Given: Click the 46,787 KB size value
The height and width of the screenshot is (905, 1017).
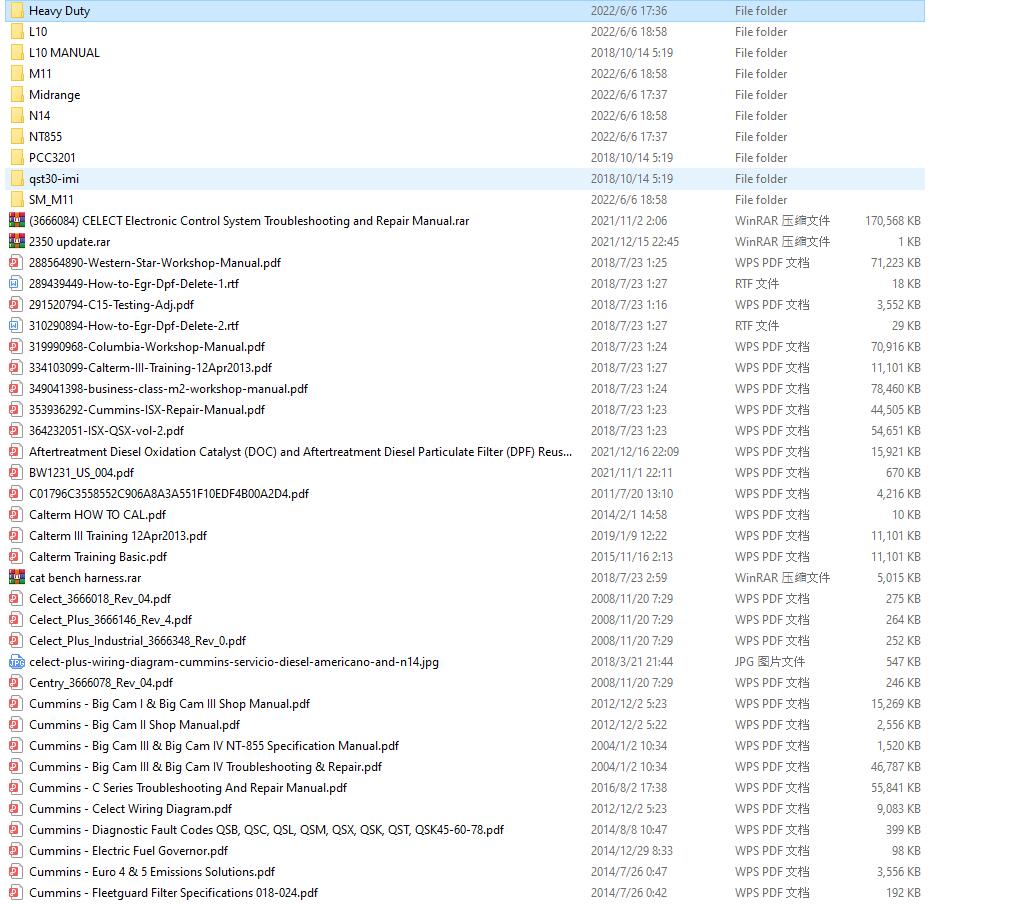Looking at the screenshot, I should [896, 767].
